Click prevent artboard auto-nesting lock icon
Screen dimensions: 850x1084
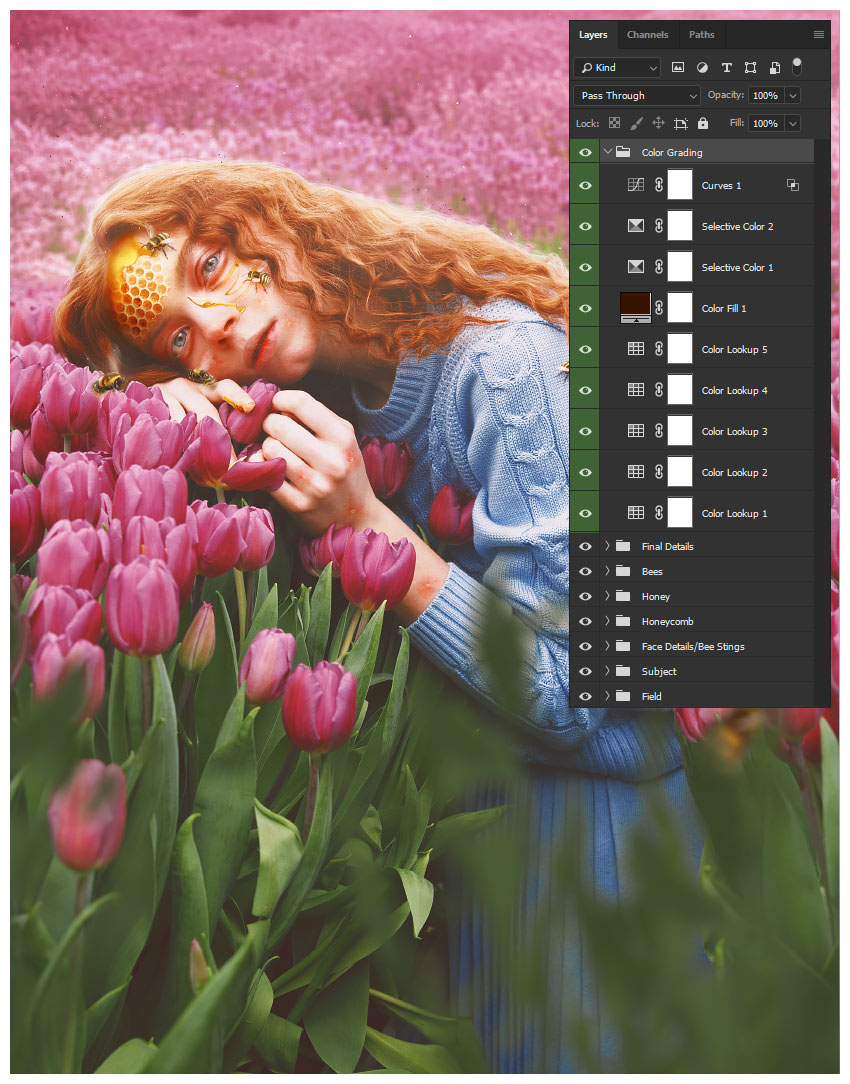(681, 124)
